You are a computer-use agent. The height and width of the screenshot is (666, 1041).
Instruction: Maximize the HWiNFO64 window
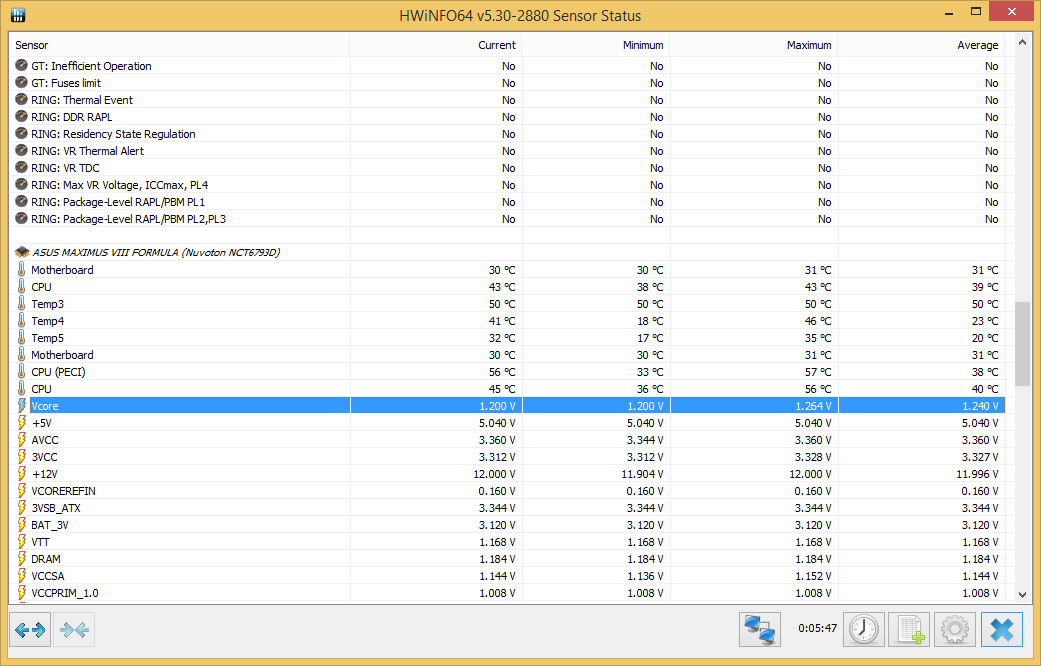975,11
